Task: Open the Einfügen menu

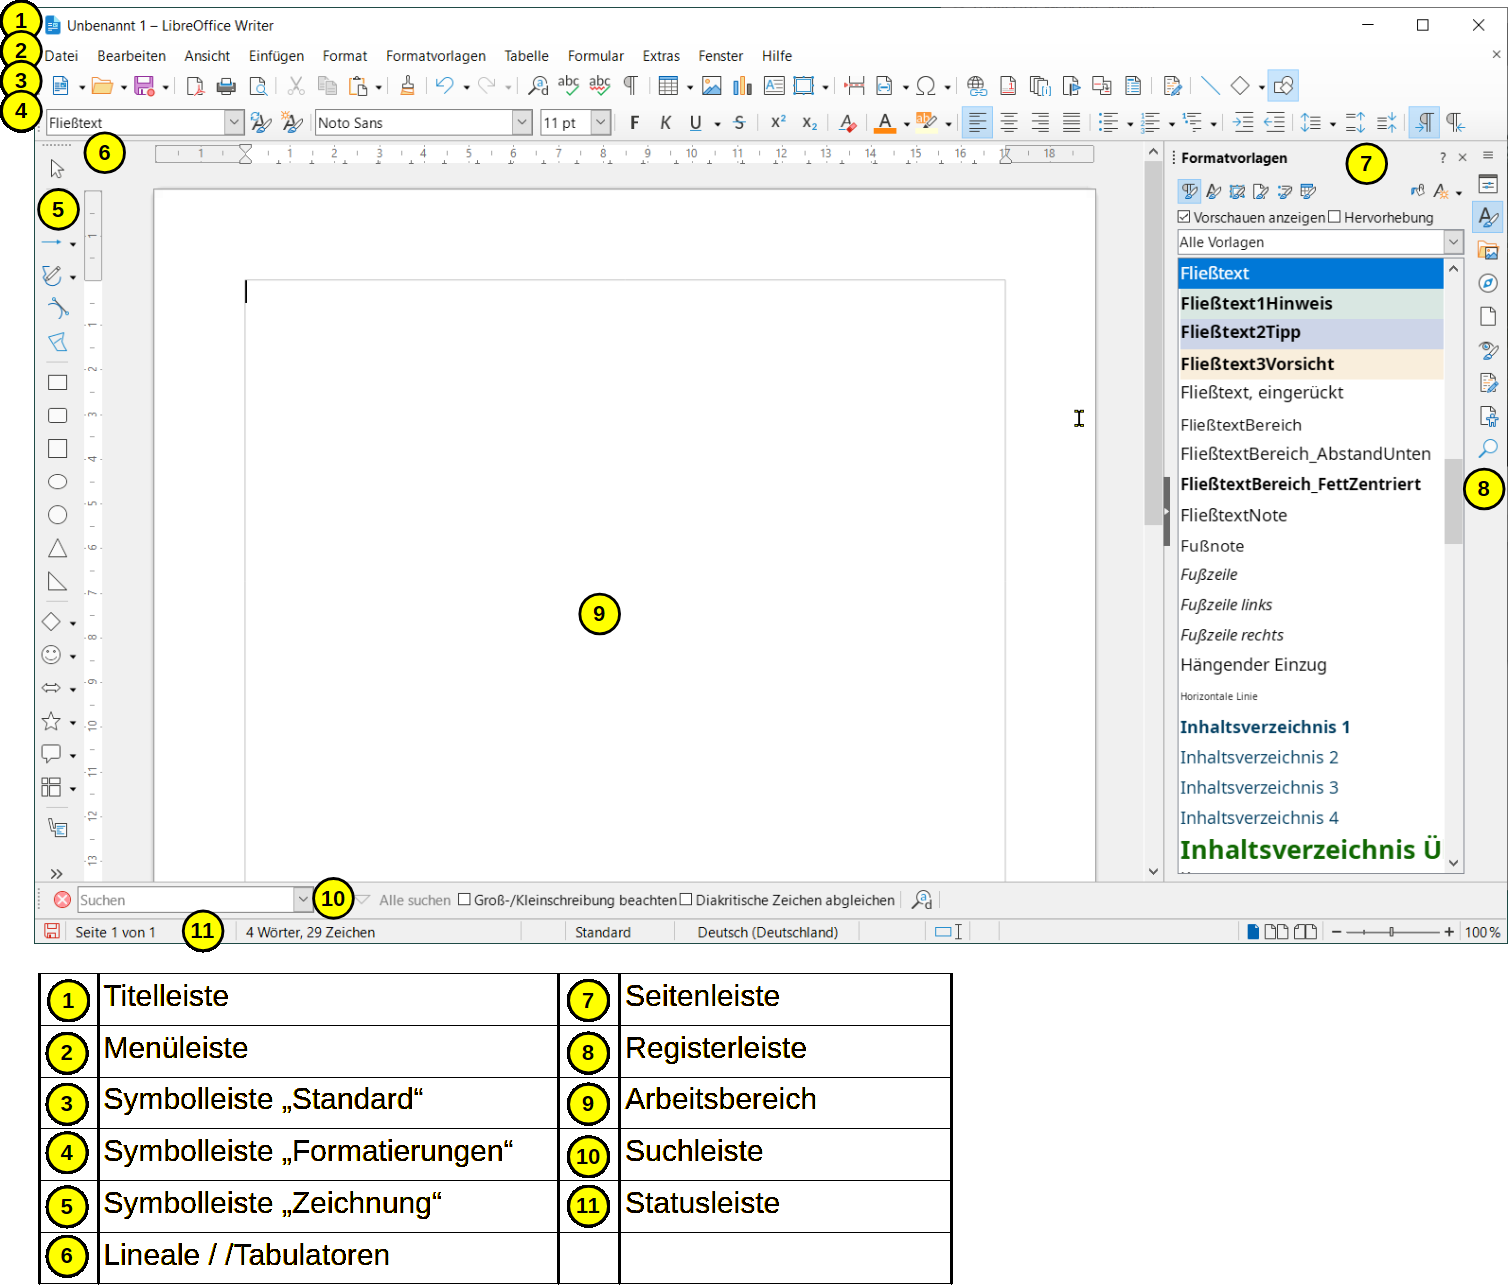Action: [276, 56]
